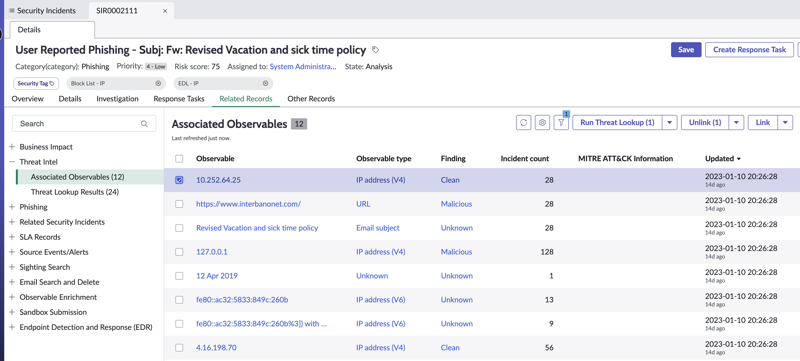Image resolution: width=800 pixels, height=361 pixels.
Task: Click the search magnifier icon
Action: 144,123
